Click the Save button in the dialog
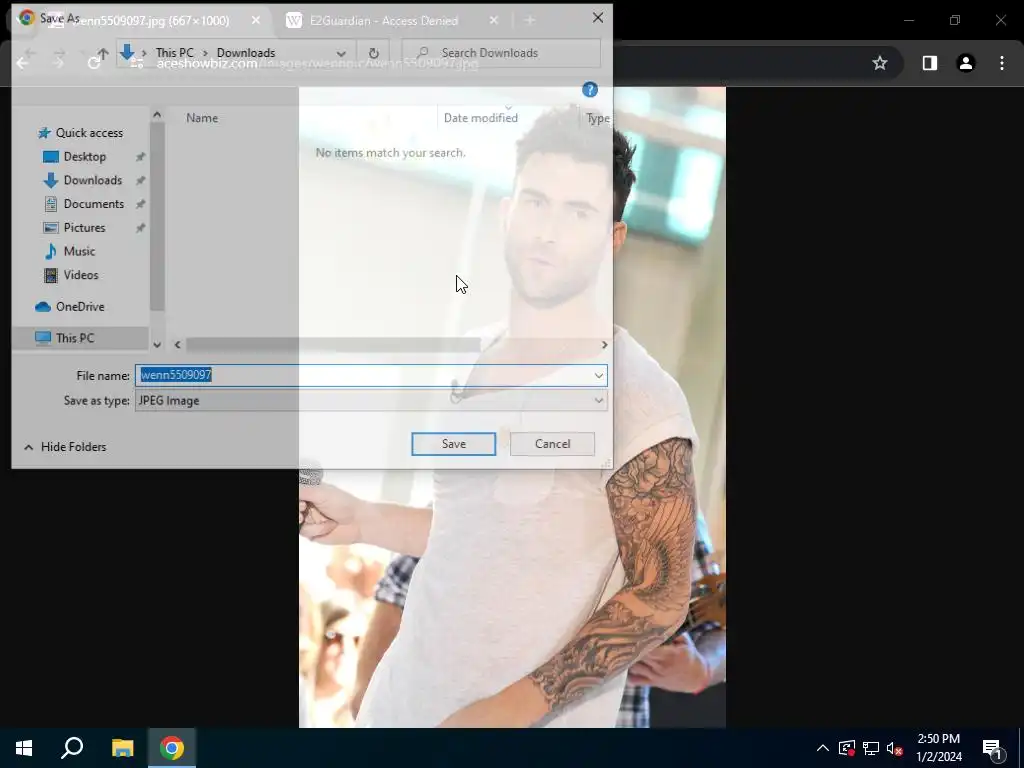1024x768 pixels. pos(453,444)
